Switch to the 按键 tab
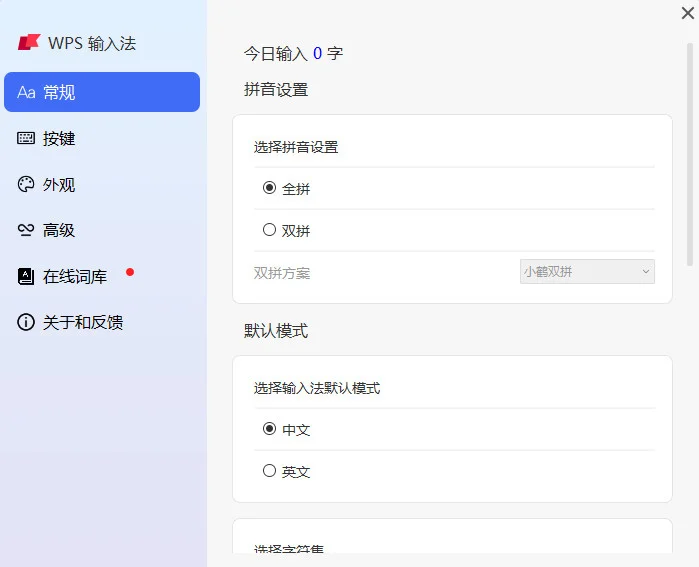The image size is (699, 567). tap(102, 138)
